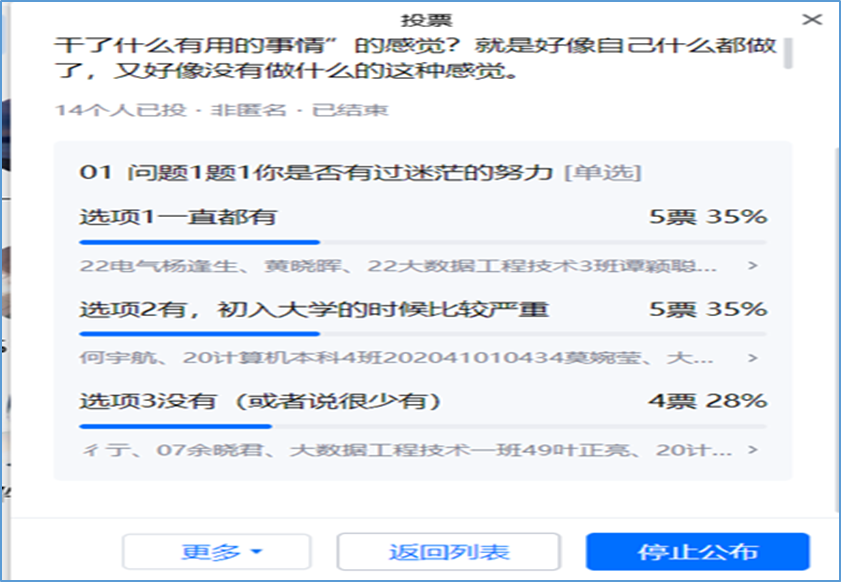Image resolution: width=841 pixels, height=582 pixels.
Task: Click the 选项3 blue progress bar
Action: pos(175,426)
